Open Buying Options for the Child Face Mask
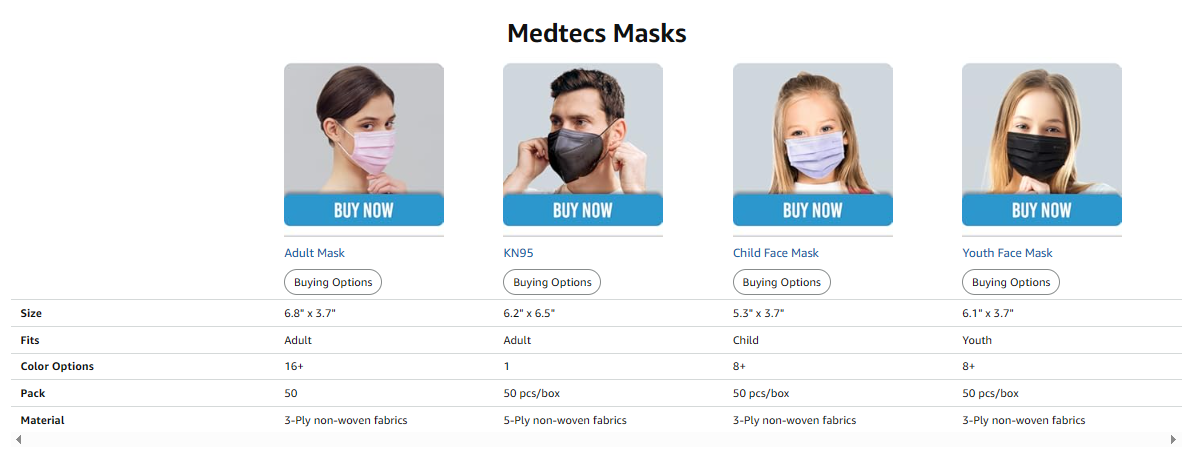 tap(782, 282)
